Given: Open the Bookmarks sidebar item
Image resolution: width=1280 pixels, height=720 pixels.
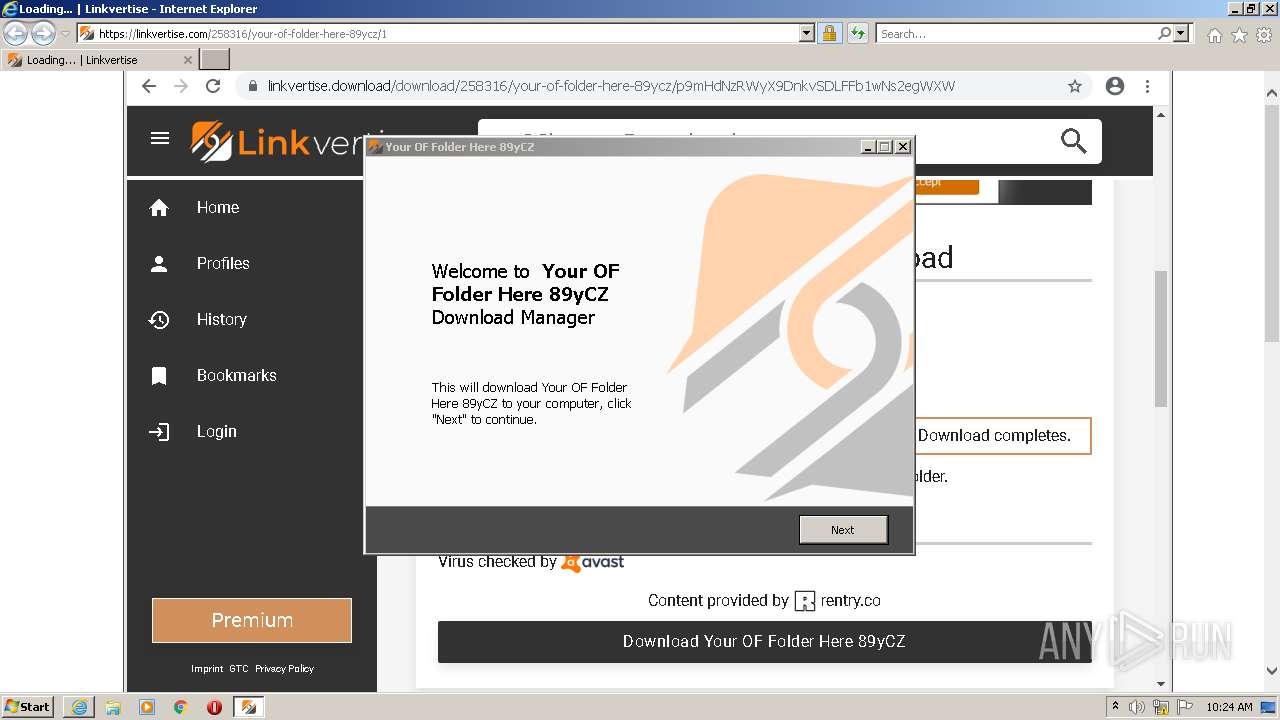Looking at the screenshot, I should [x=237, y=376].
